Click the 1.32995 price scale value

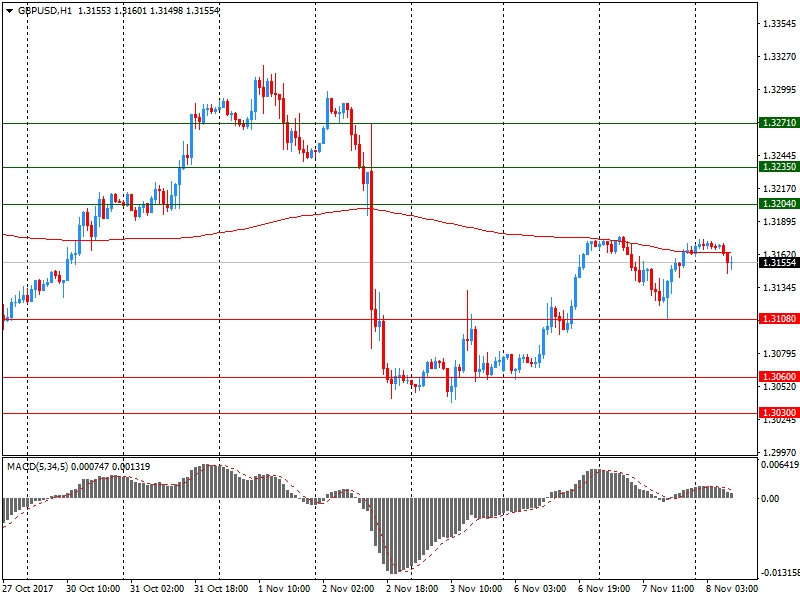pyautogui.click(x=779, y=90)
